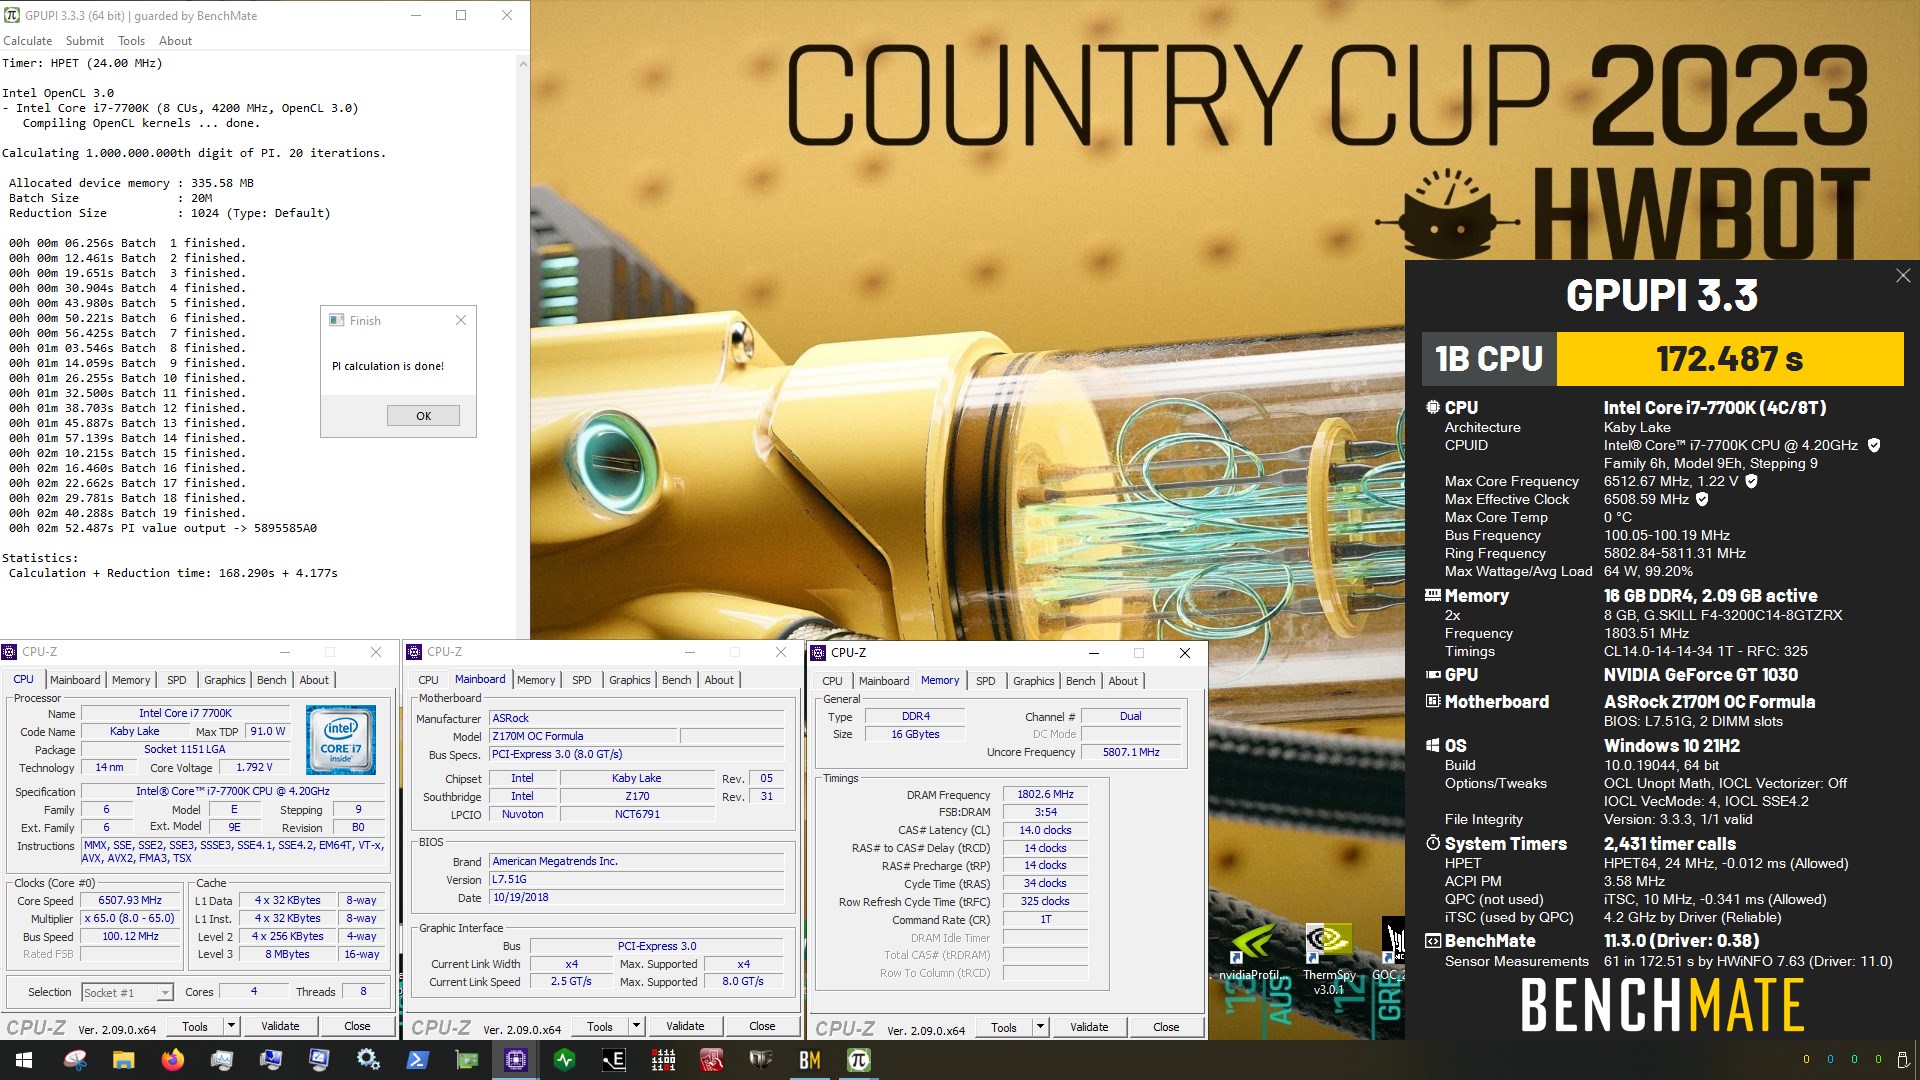Click DRAM Frequency 1802.6 MHz value
Viewport: 1920px width, 1080px height.
click(1045, 794)
